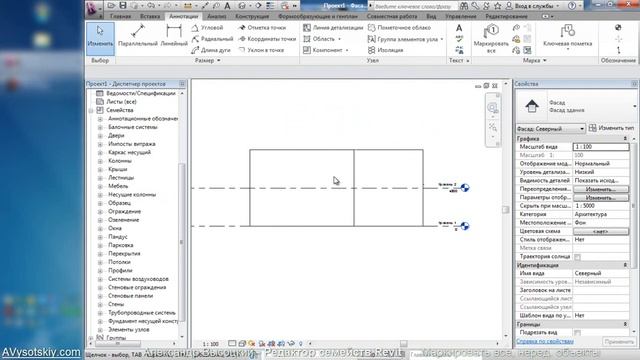This screenshot has width=640, height=360.
Task: Collapse the Графика properties section
Action: (625, 139)
